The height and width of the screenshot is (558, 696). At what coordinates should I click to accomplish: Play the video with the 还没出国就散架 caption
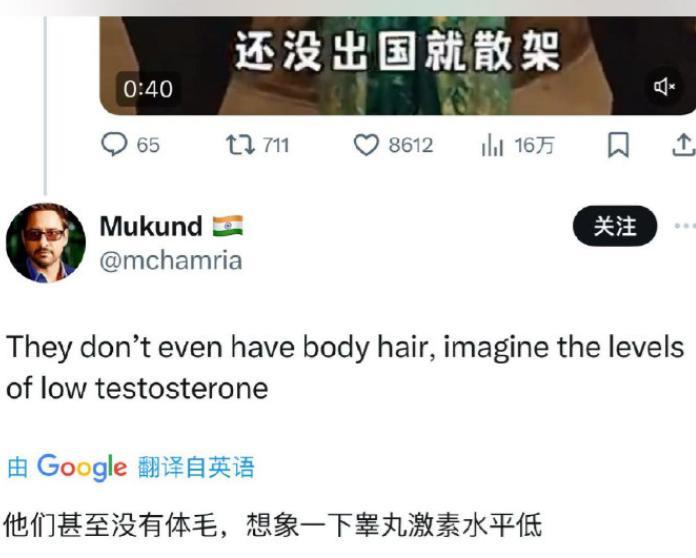pos(397,66)
